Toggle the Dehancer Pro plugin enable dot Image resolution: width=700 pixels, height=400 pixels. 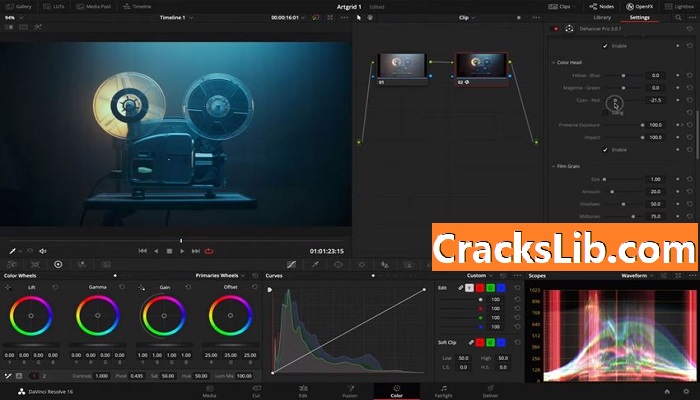[x=556, y=29]
